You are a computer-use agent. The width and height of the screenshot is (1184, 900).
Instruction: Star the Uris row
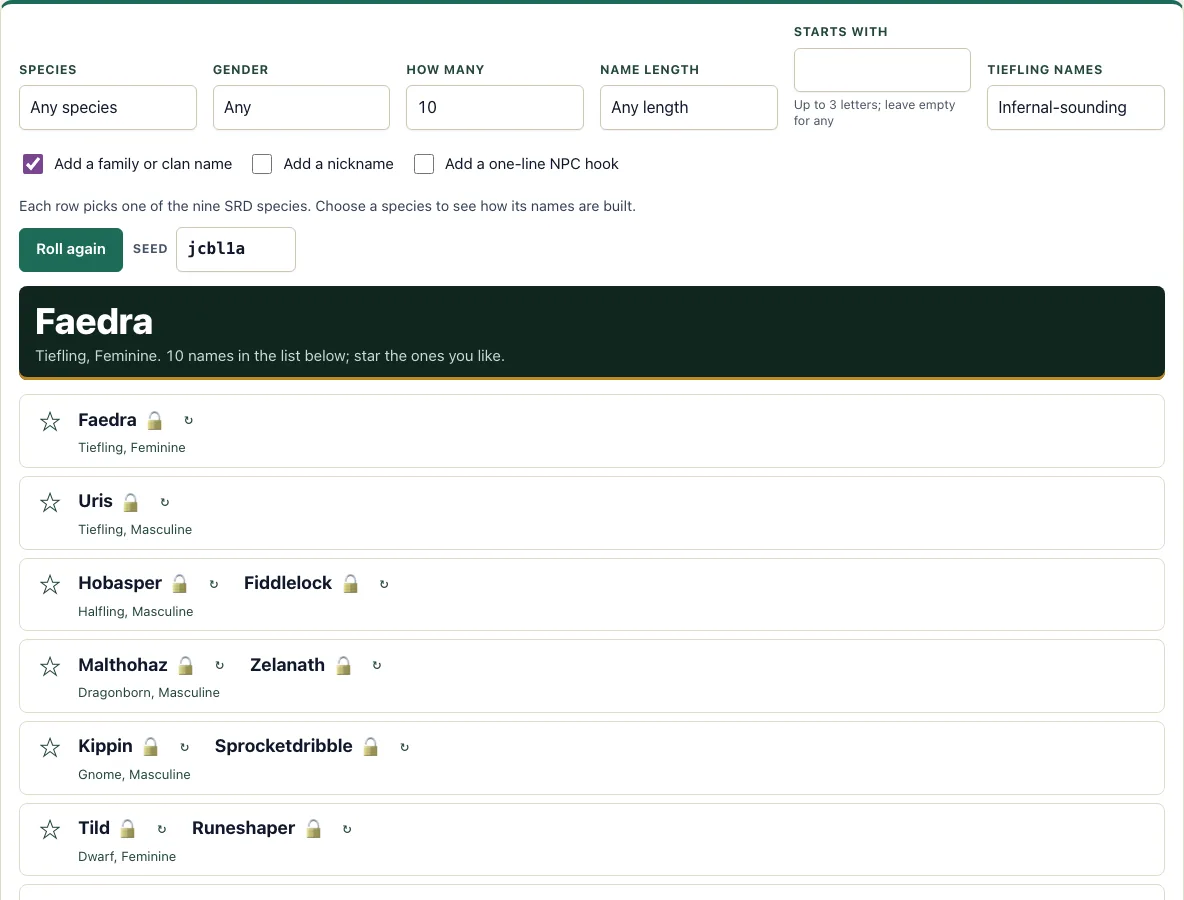(x=50, y=502)
